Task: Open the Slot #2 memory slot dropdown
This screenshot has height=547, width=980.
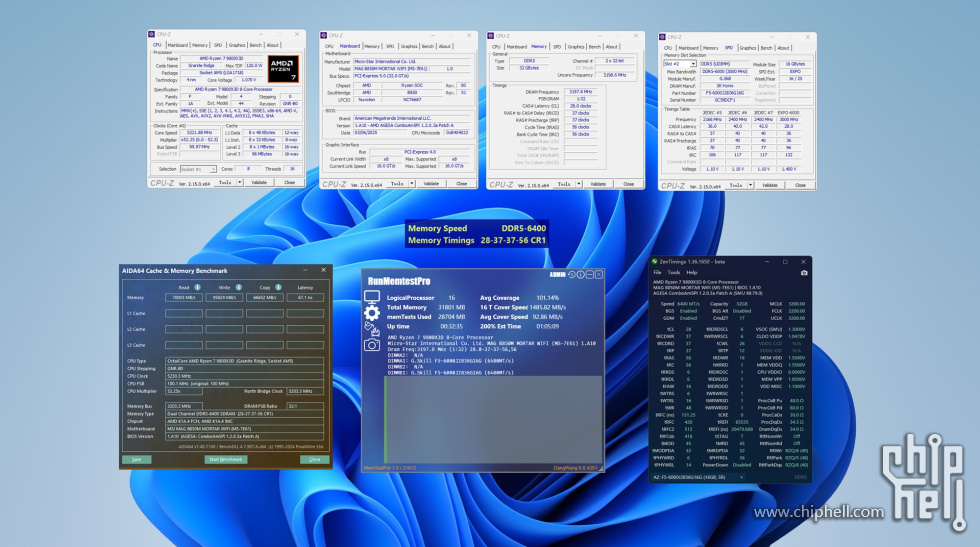Action: tap(679, 64)
